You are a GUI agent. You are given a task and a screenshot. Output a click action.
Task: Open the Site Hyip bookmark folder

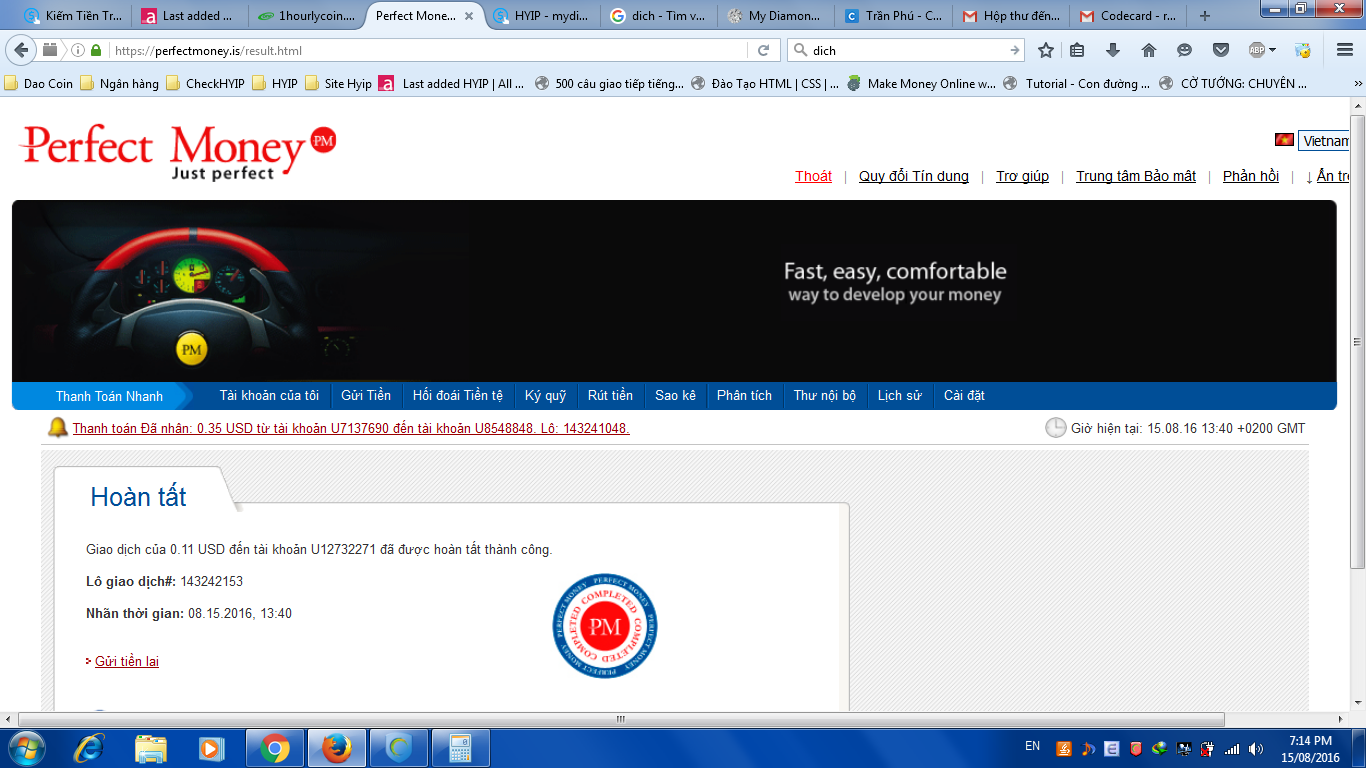[x=339, y=84]
